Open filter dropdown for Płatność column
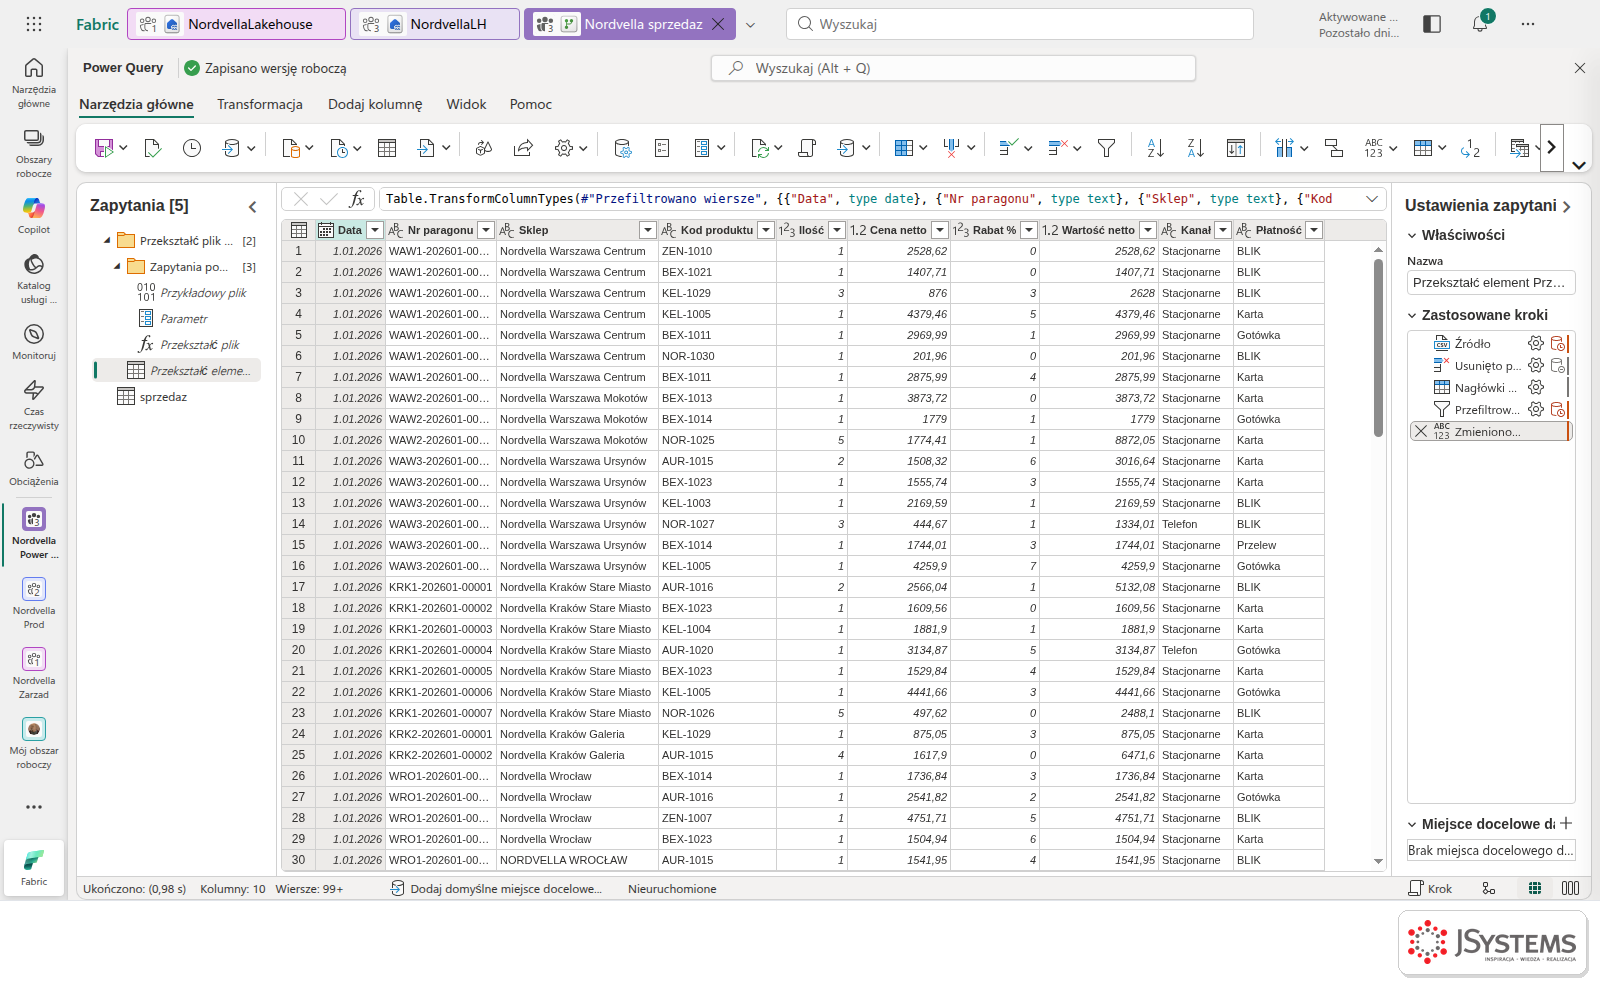The height and width of the screenshot is (984, 1600). [1315, 230]
